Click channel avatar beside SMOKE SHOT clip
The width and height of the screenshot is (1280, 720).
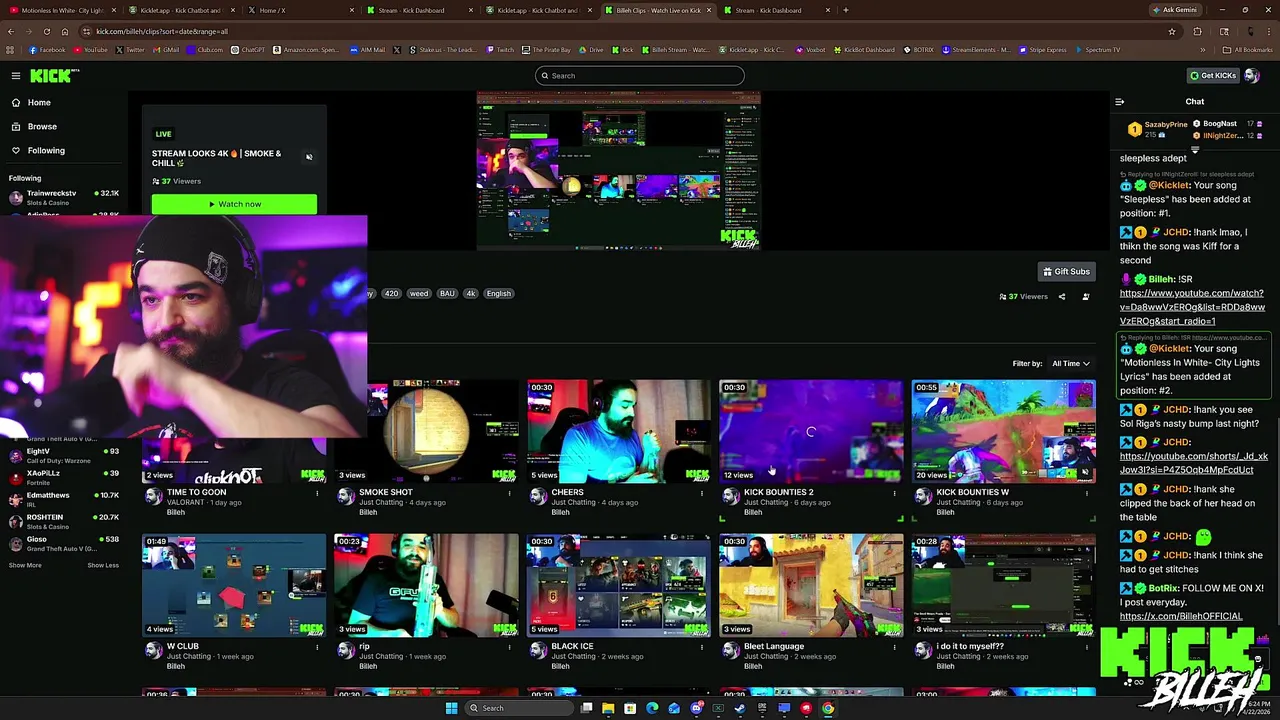346,496
